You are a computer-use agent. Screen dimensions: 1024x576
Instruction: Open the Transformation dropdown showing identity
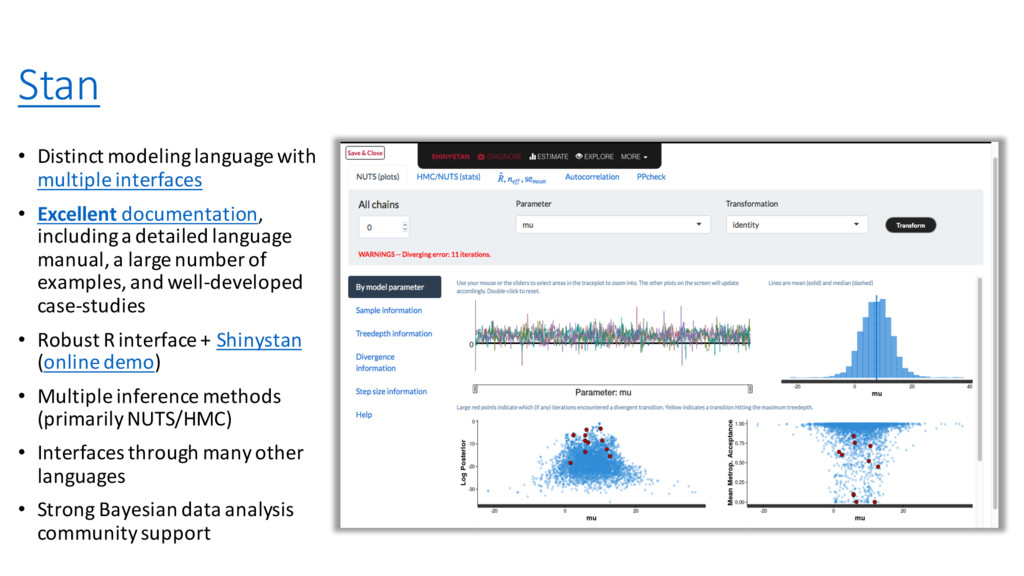click(x=796, y=225)
